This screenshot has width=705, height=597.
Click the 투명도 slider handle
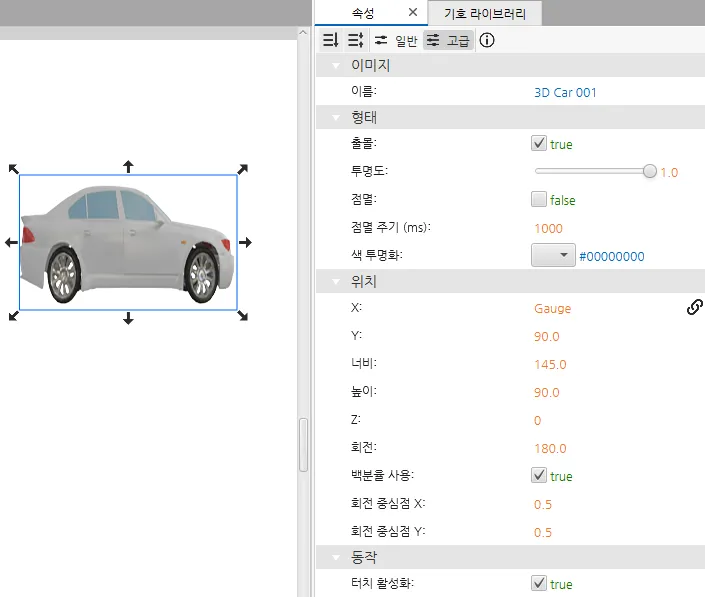tap(650, 172)
